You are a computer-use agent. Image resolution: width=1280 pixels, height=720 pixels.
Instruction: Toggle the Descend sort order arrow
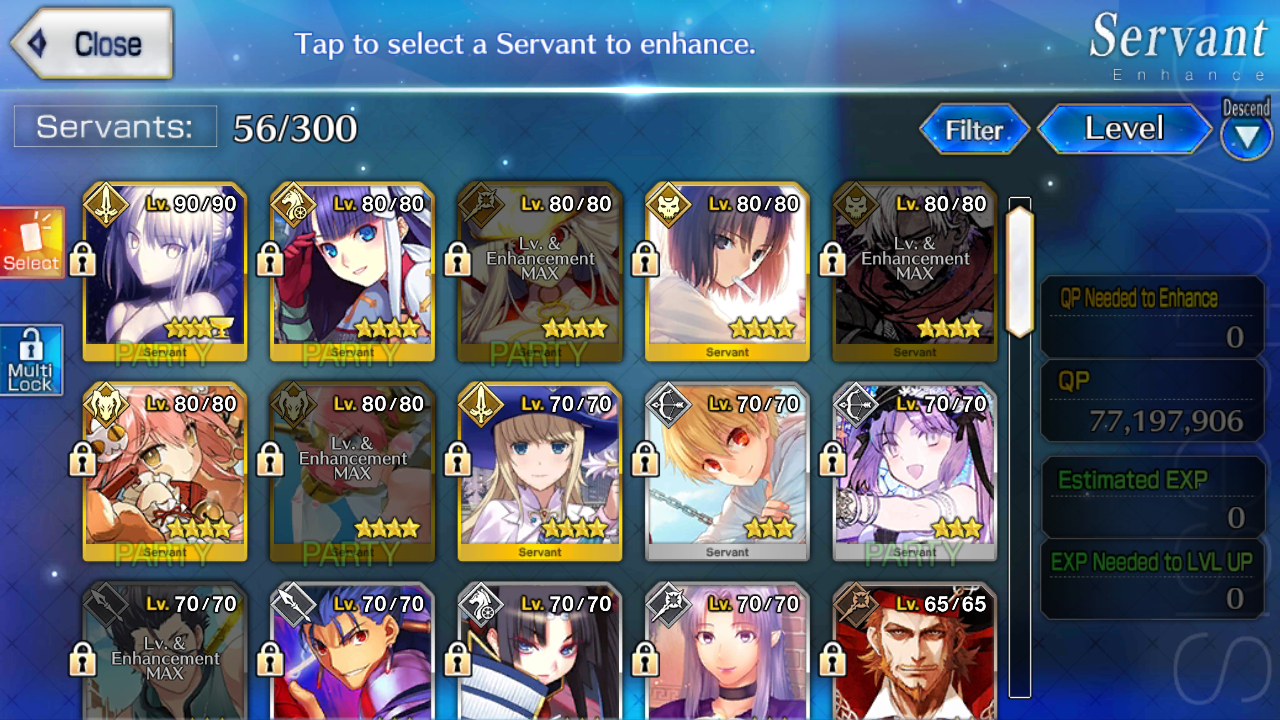1247,137
